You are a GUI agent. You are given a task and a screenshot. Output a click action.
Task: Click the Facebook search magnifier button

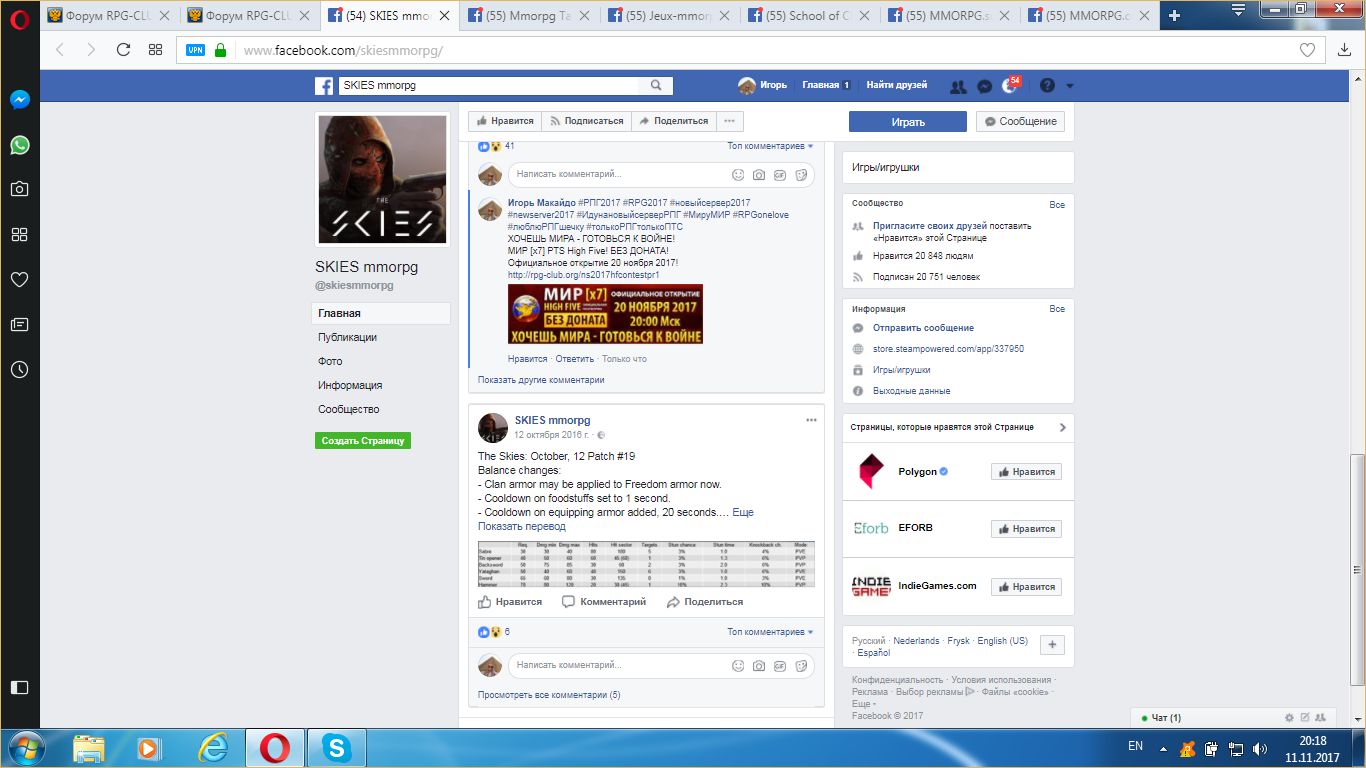point(657,86)
